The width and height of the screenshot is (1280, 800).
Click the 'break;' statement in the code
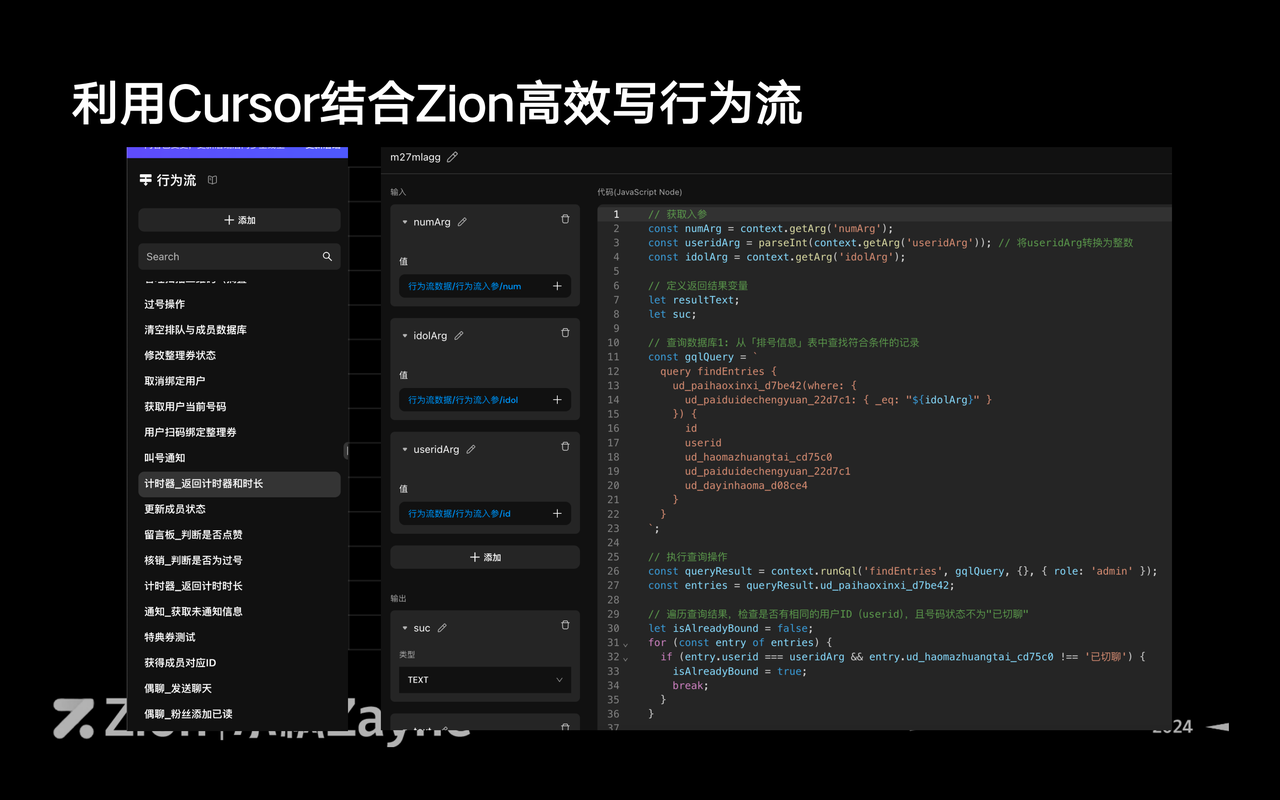pyautogui.click(x=690, y=686)
